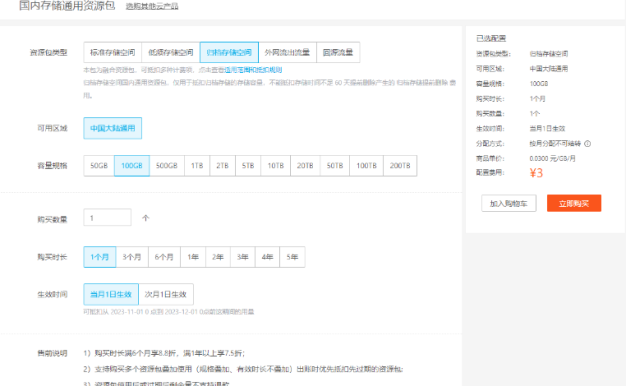
Task: Click the 按月分配不可结转 allocation text
Action: point(555,144)
